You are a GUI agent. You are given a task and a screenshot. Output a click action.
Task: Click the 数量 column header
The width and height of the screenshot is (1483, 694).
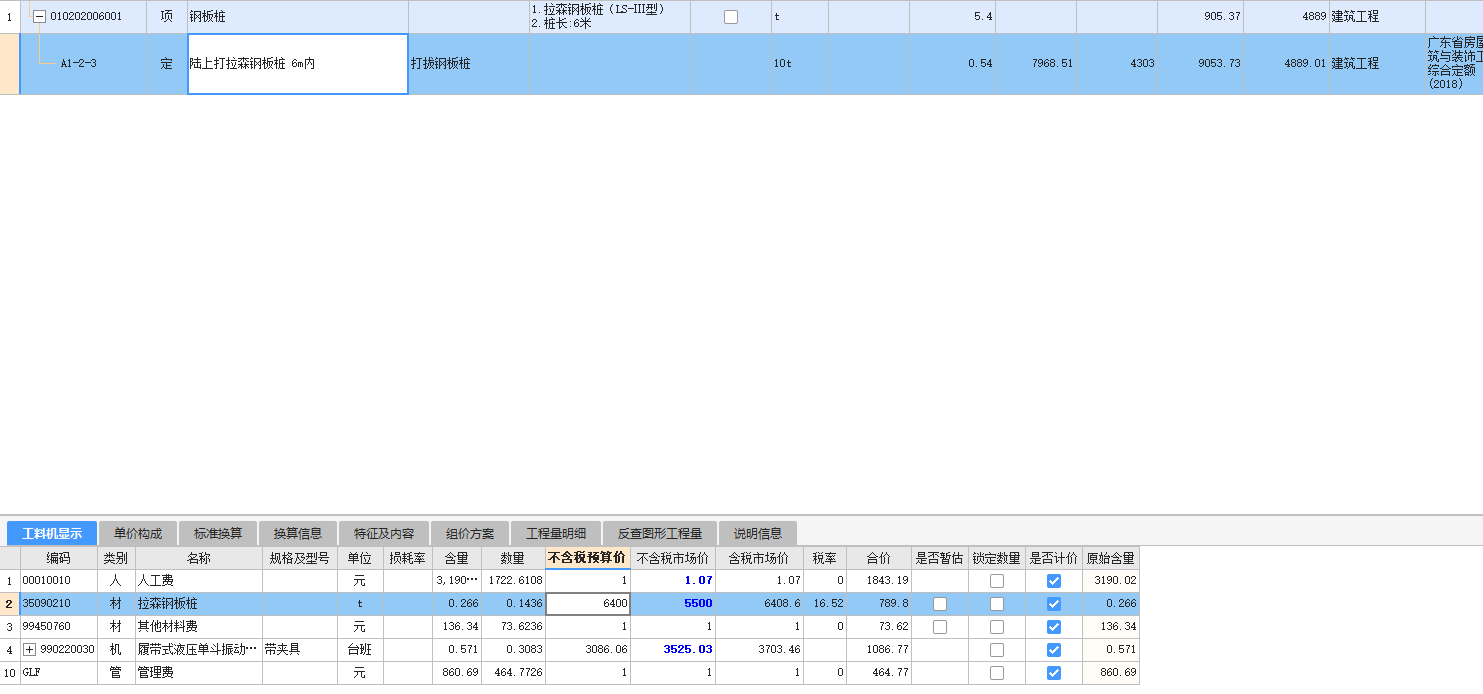pos(513,558)
